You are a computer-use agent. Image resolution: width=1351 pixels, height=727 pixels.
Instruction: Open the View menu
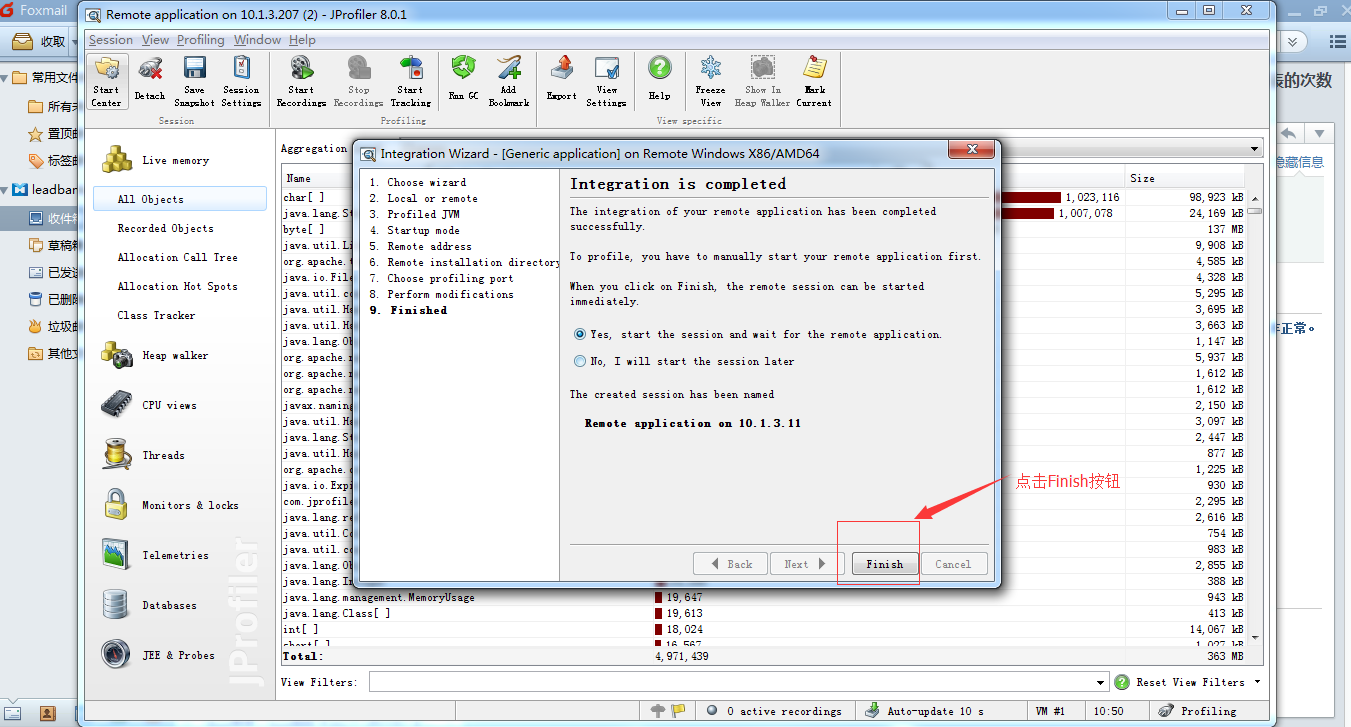tap(155, 40)
